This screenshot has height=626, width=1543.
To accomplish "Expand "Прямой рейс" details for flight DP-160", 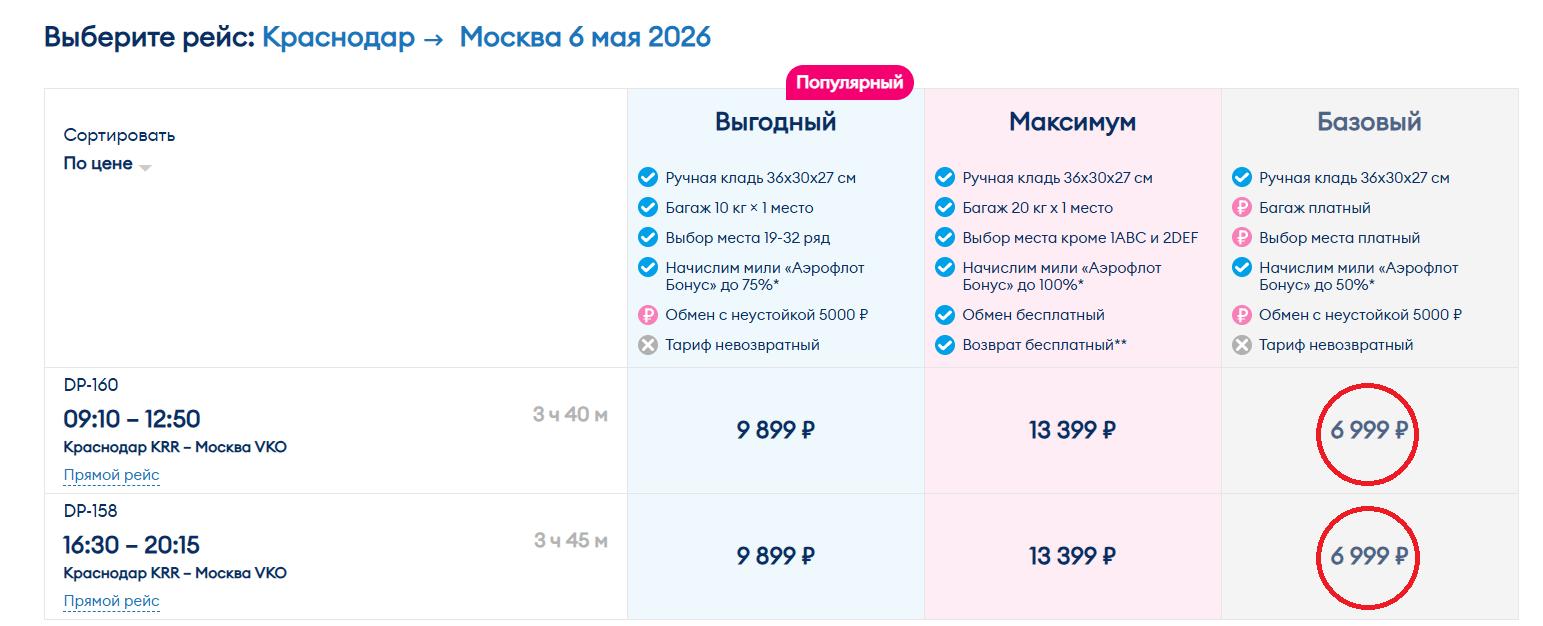I will [111, 475].
